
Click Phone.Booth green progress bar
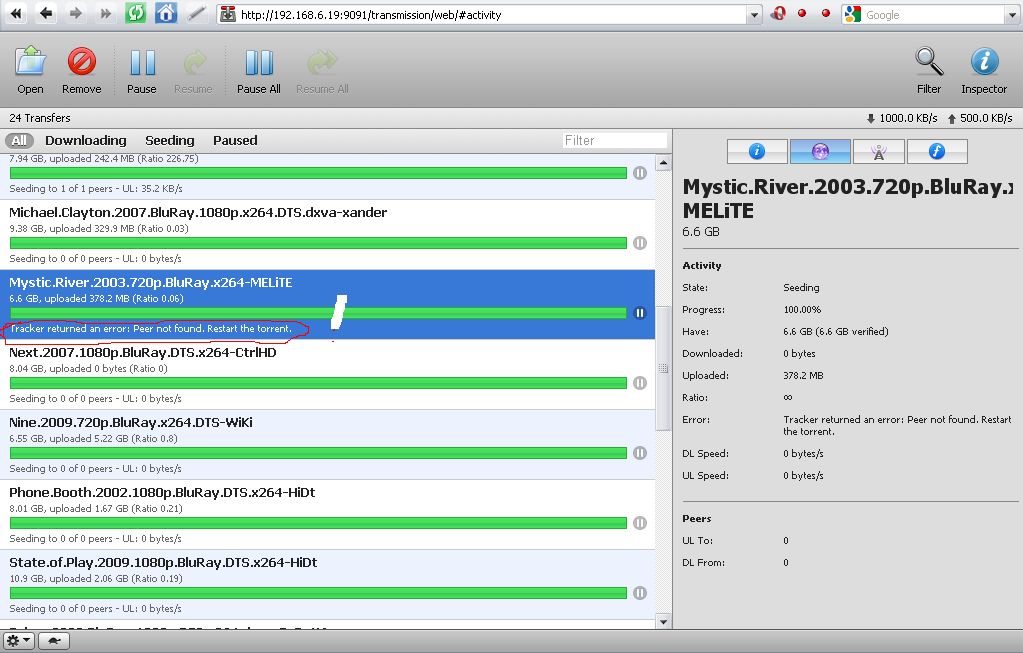point(318,523)
